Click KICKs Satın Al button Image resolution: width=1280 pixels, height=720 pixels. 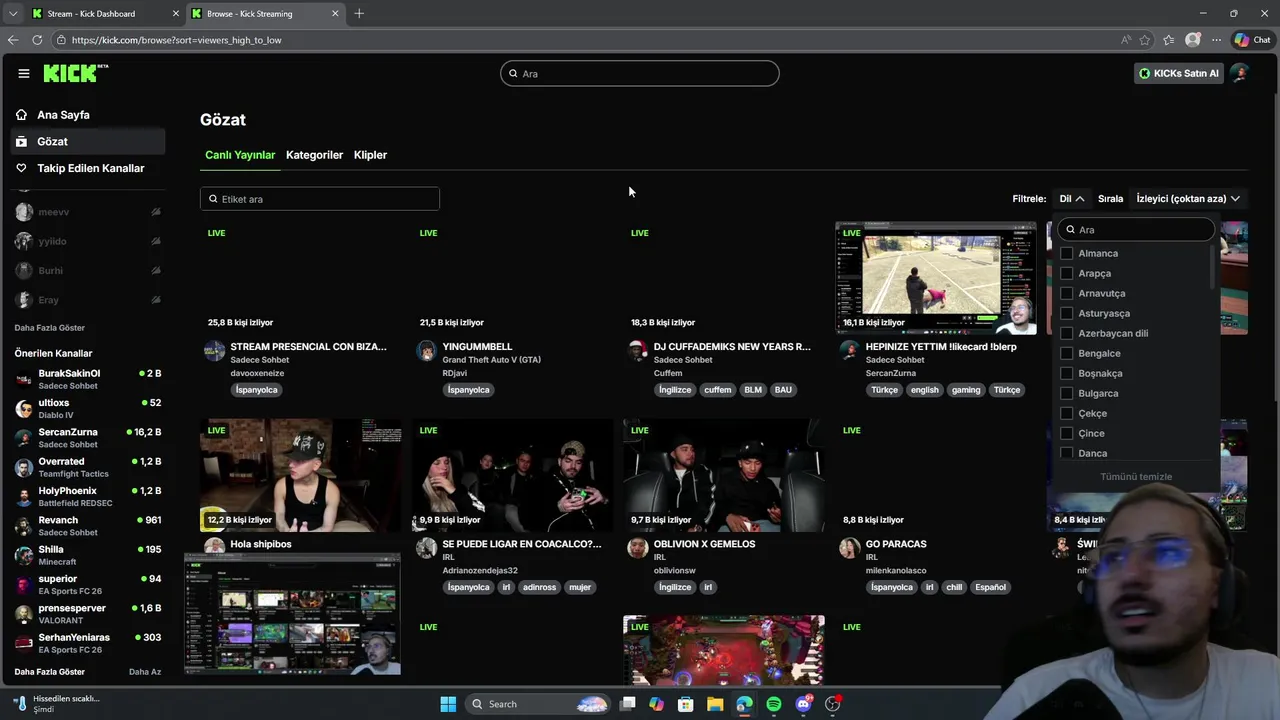1179,73
